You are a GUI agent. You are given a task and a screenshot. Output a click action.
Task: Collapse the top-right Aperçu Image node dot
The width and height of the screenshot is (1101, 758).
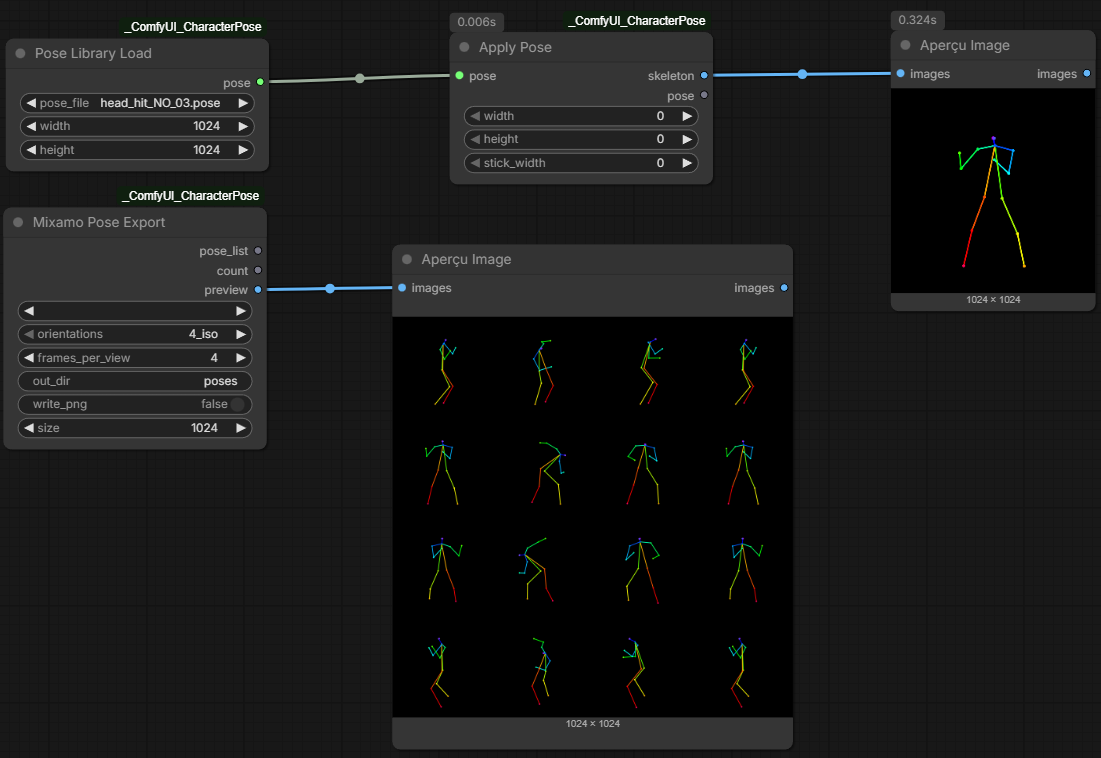905,45
